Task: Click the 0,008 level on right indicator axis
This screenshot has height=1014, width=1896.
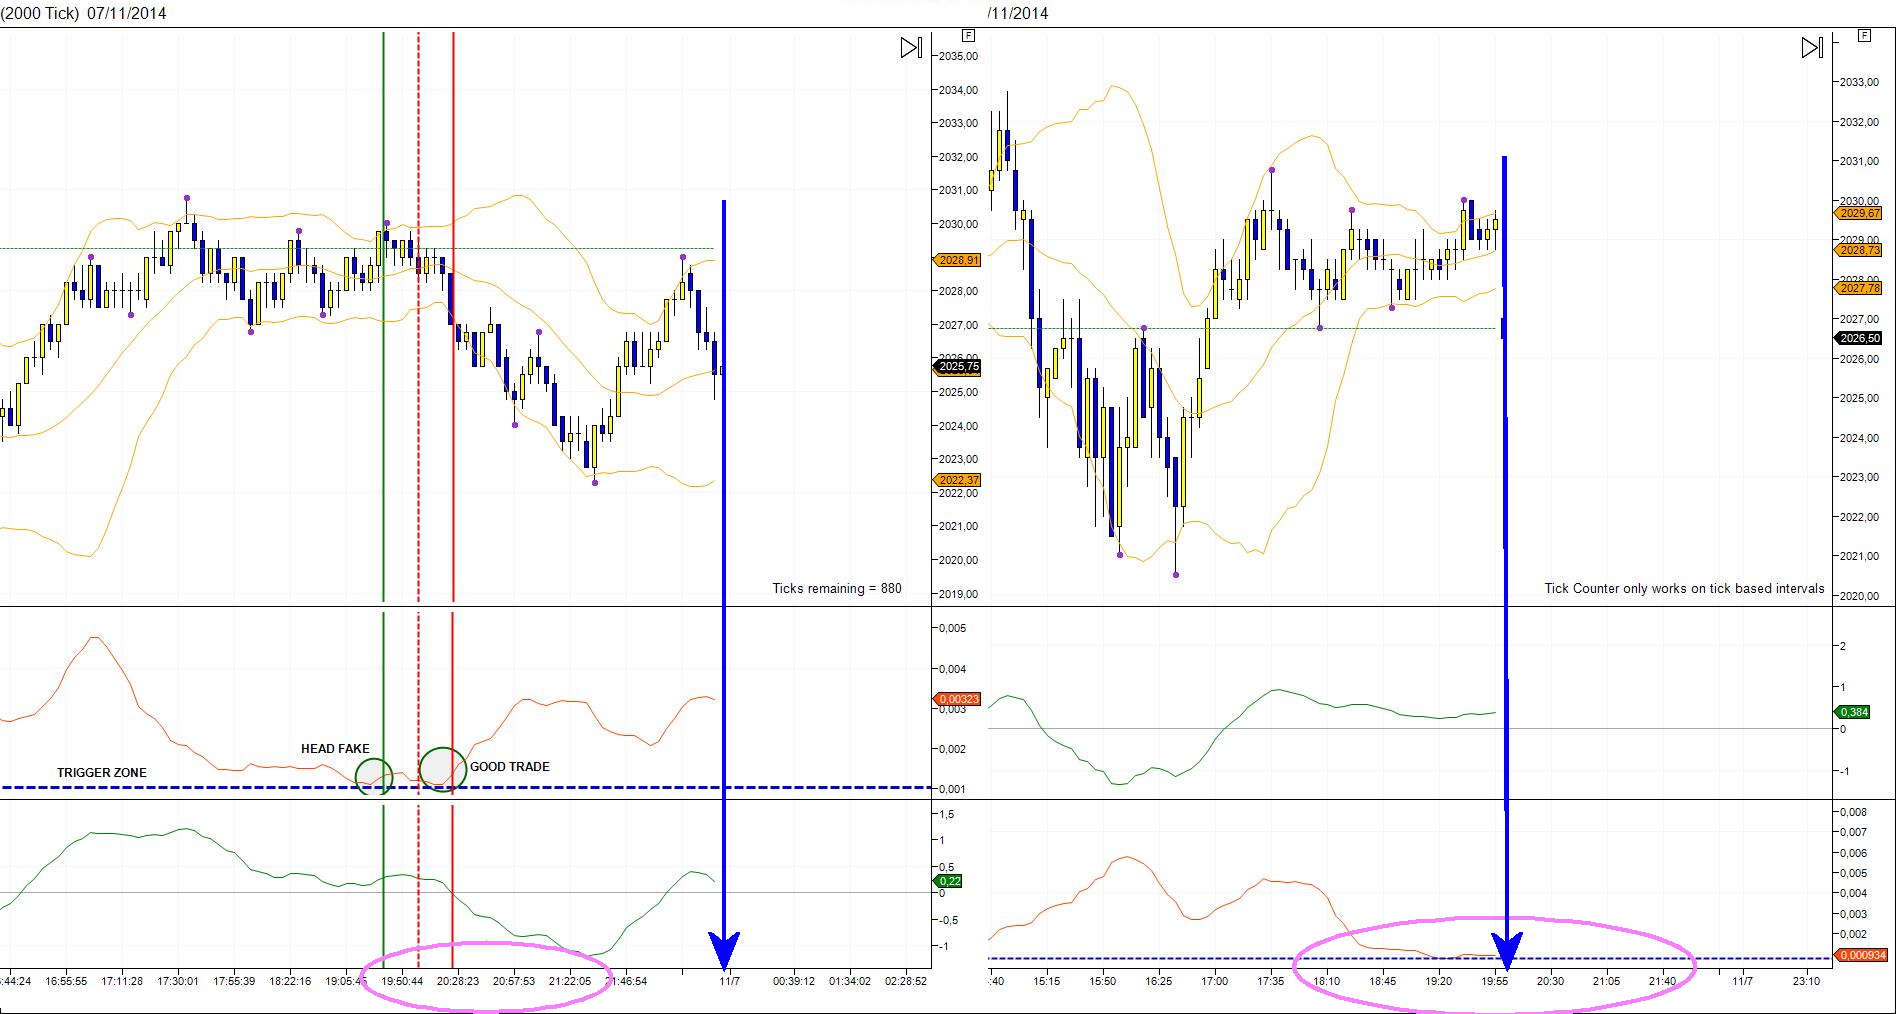Action: tap(1853, 812)
